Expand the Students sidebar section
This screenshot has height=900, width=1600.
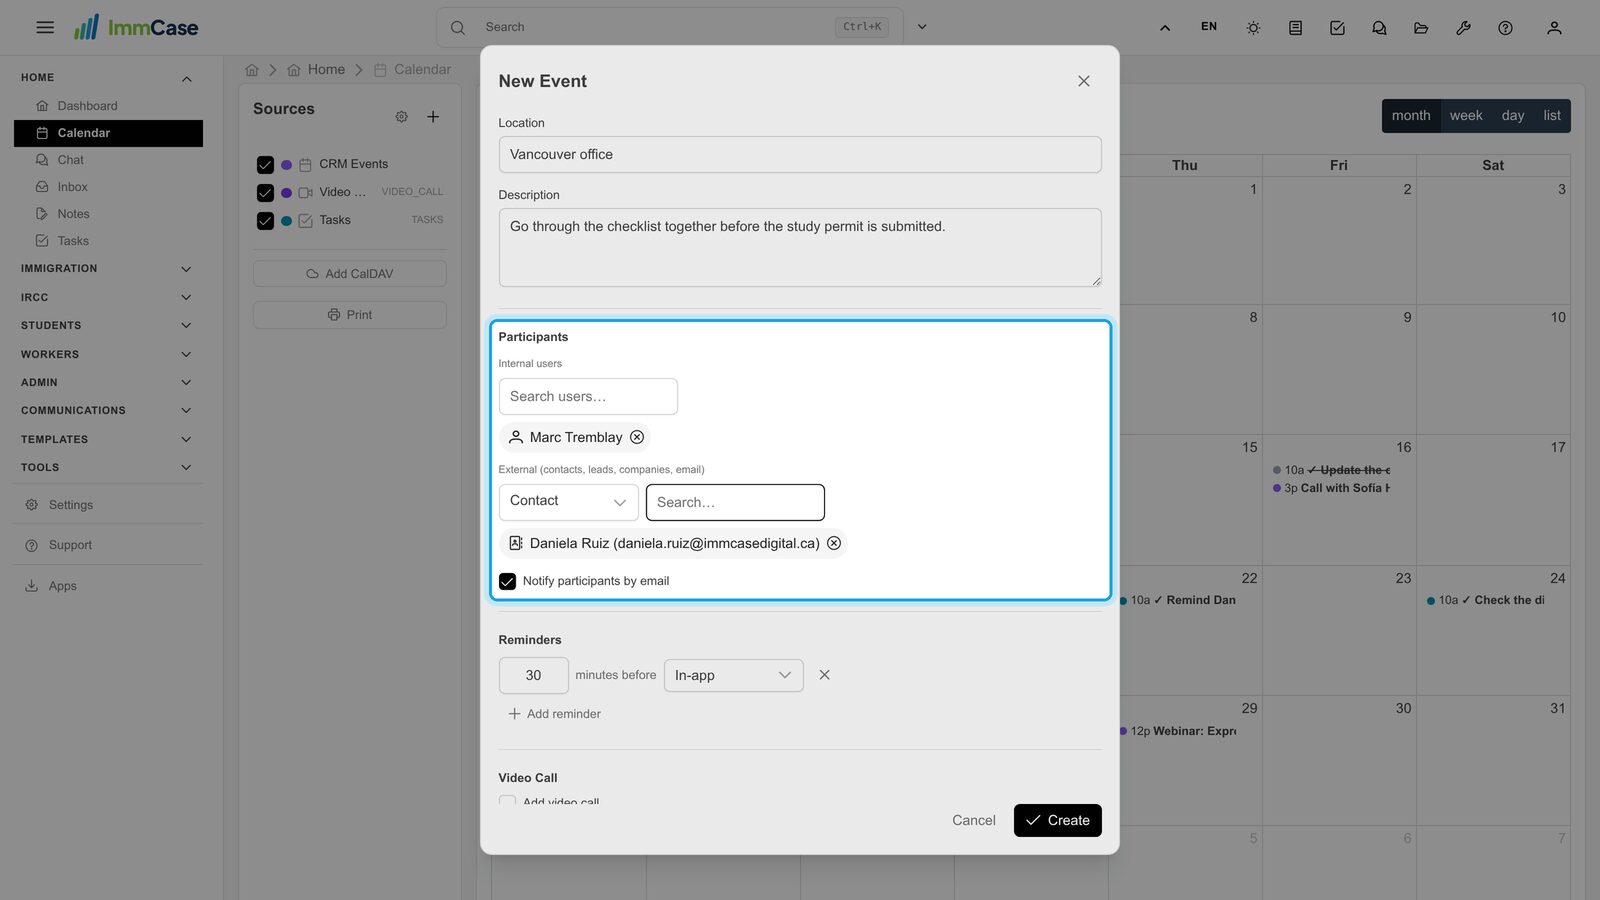coord(107,326)
